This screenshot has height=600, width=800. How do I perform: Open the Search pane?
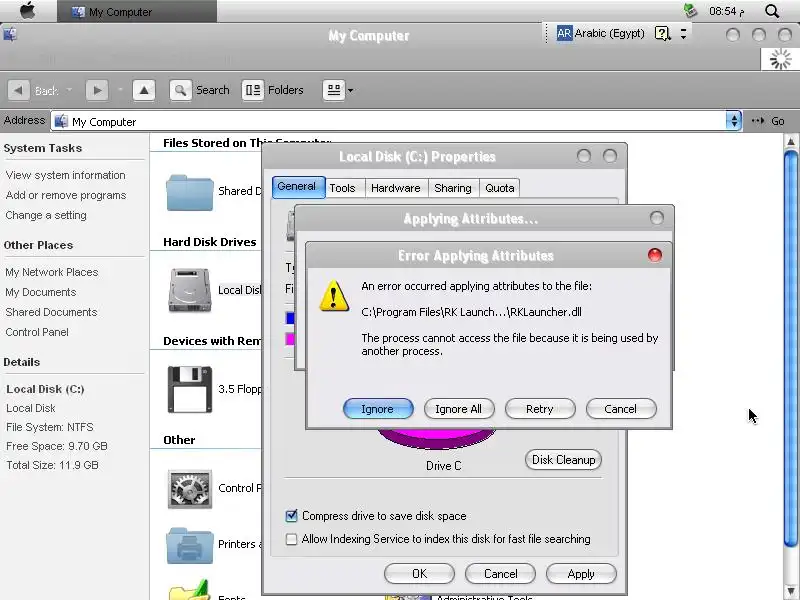click(200, 90)
